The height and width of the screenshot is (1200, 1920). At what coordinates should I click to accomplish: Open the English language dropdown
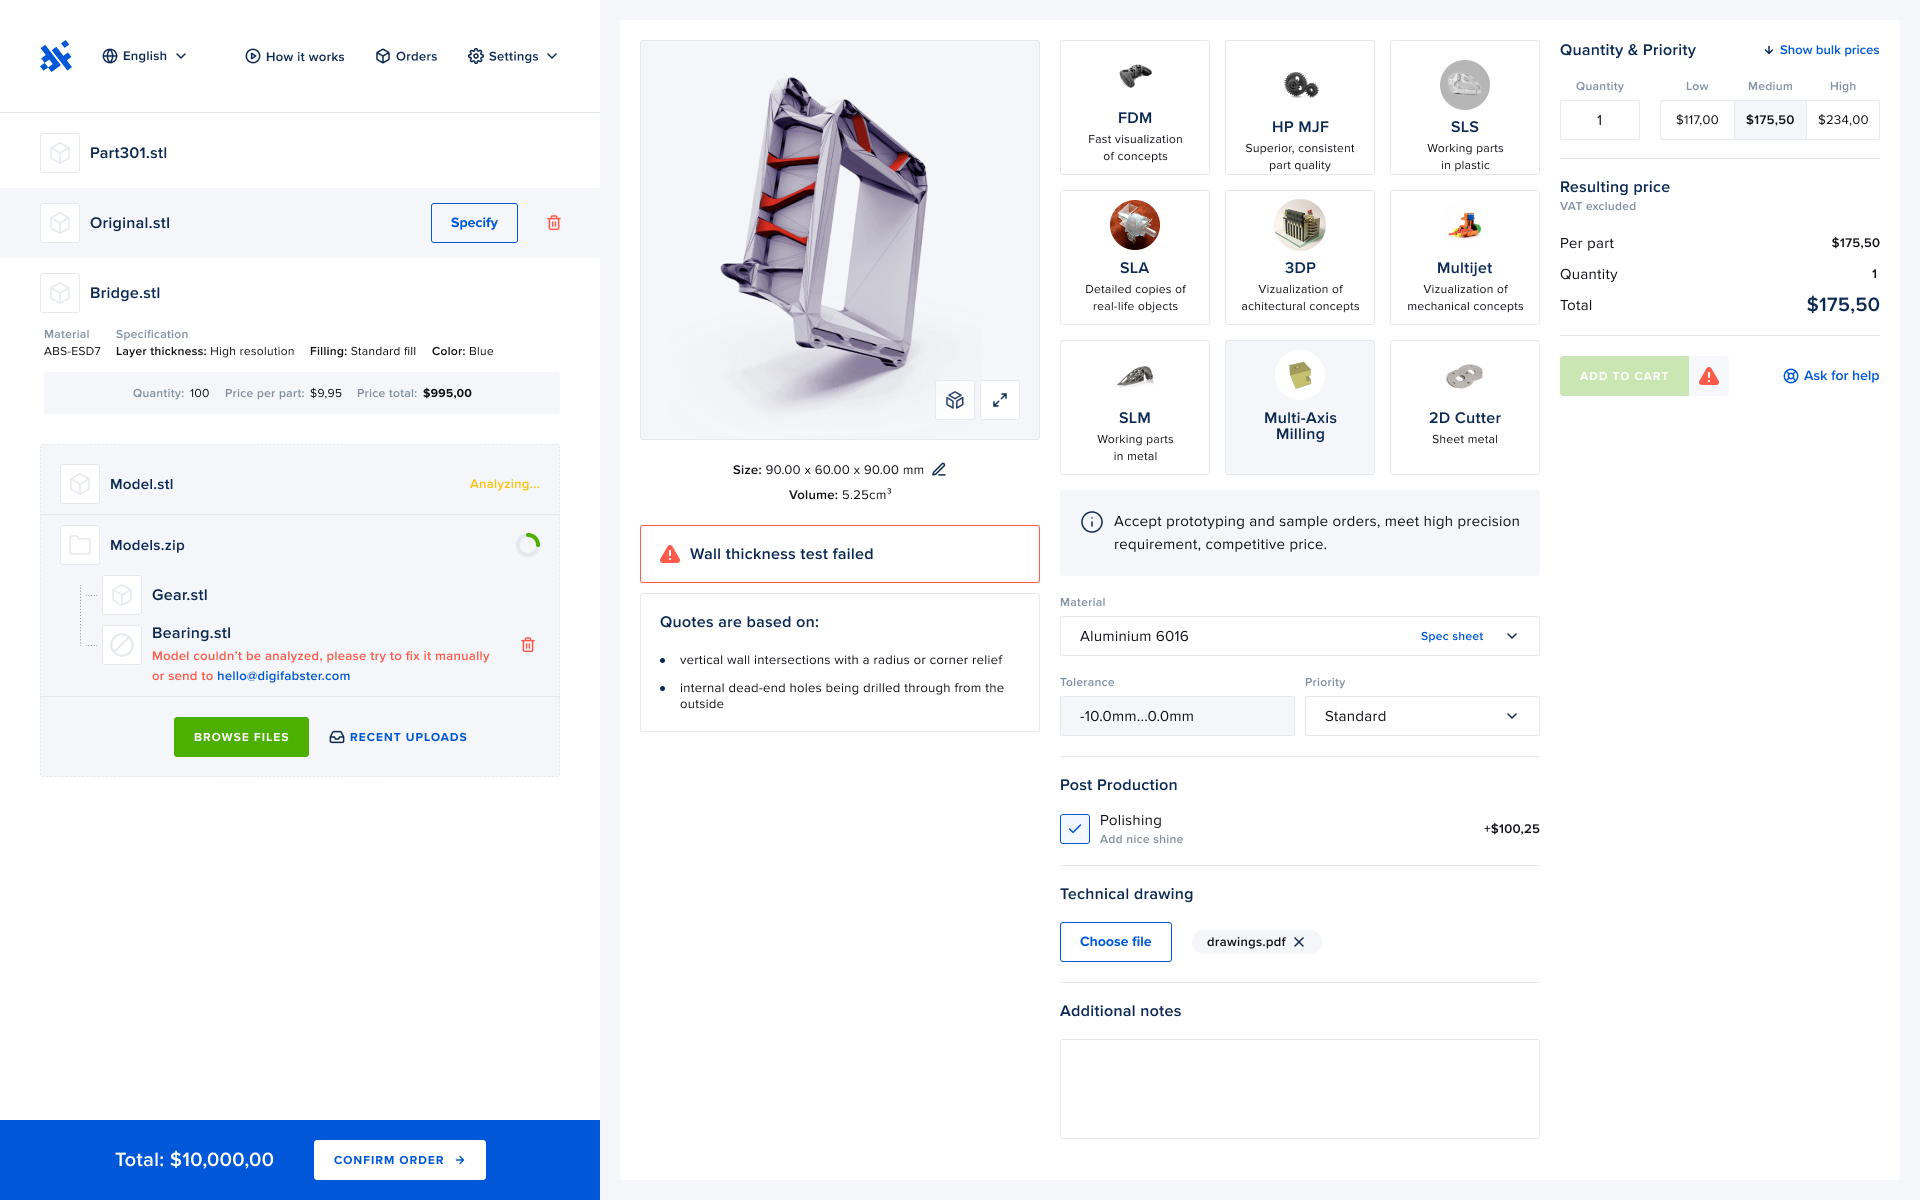pyautogui.click(x=145, y=56)
